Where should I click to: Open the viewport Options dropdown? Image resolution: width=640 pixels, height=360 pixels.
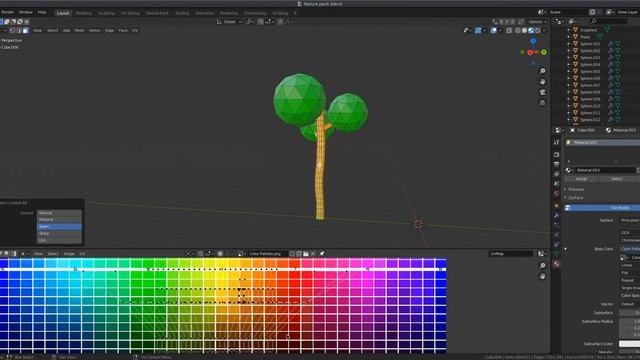537,22
